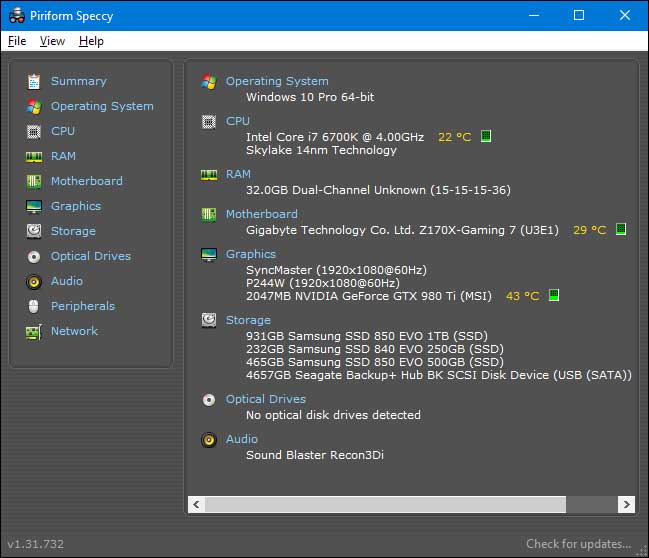
Task: Click the Network card icon in sidebar
Action: (34, 332)
